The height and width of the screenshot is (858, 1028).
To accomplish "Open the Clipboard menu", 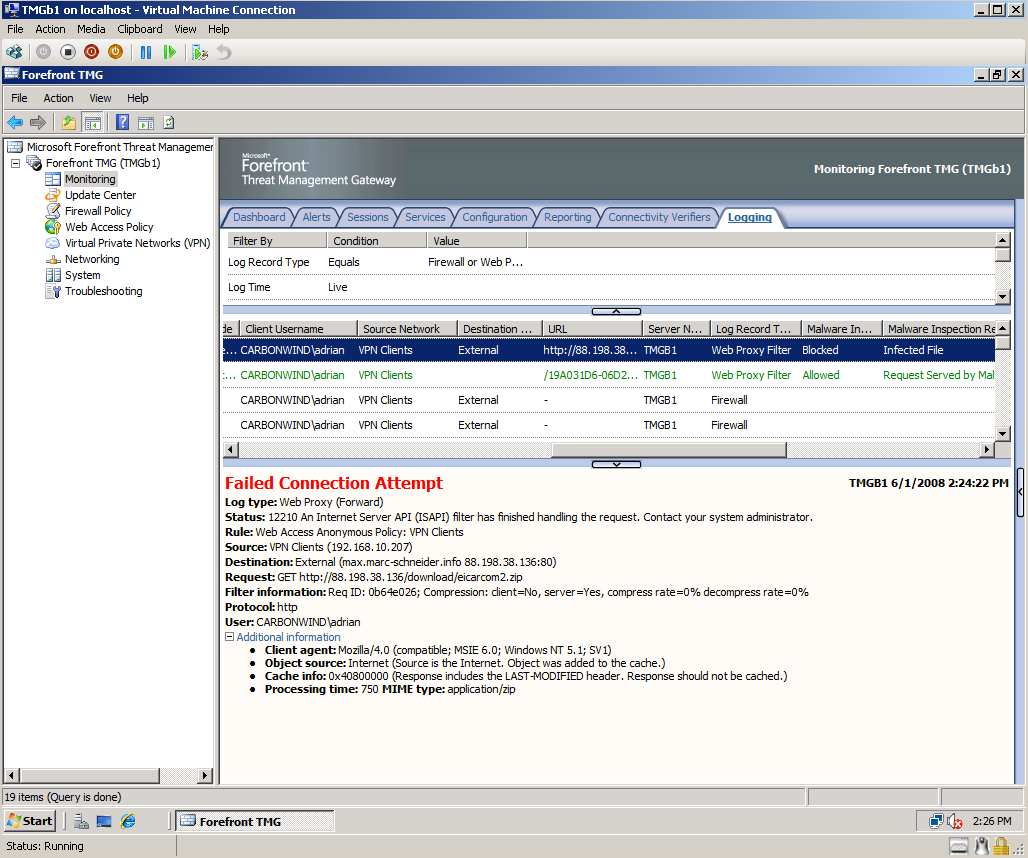I will [x=140, y=29].
